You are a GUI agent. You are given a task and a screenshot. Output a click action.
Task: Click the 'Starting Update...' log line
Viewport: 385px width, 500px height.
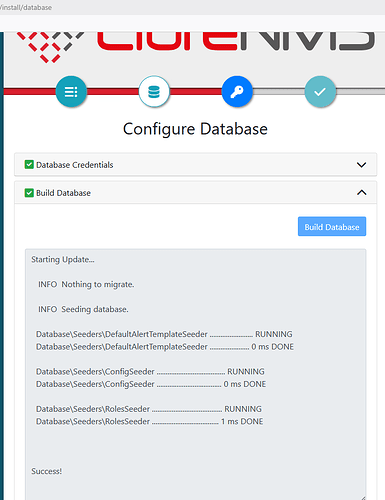tap(63, 260)
